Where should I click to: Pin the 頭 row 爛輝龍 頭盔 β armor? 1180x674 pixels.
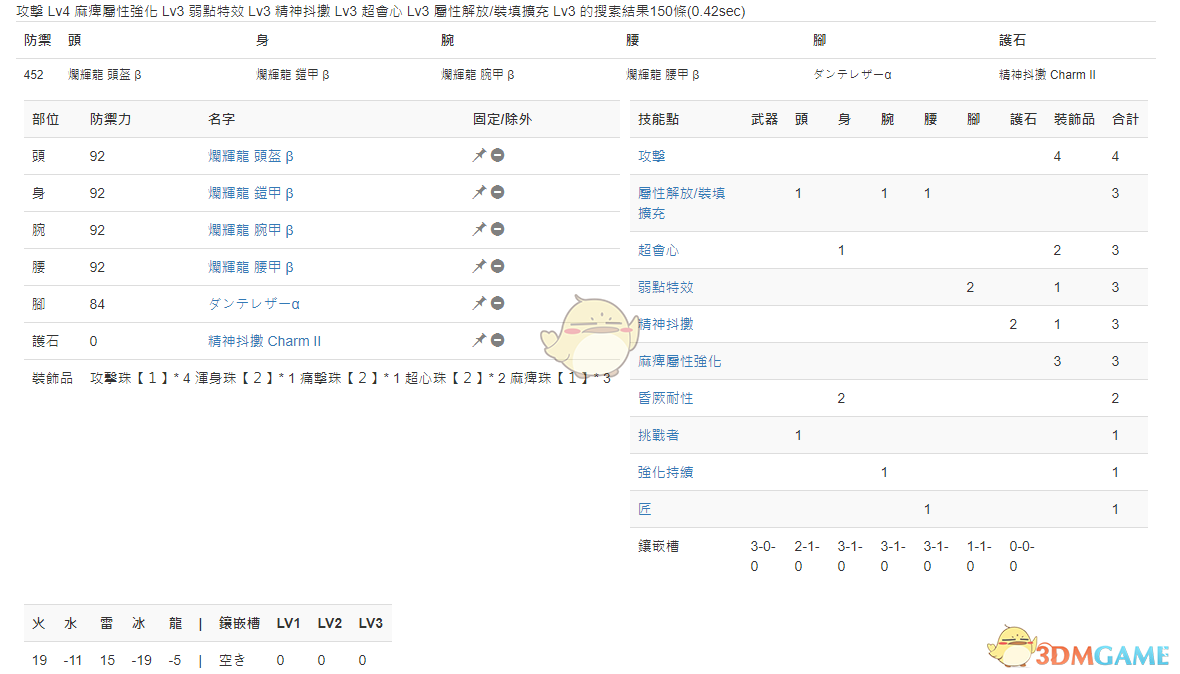pyautogui.click(x=479, y=156)
